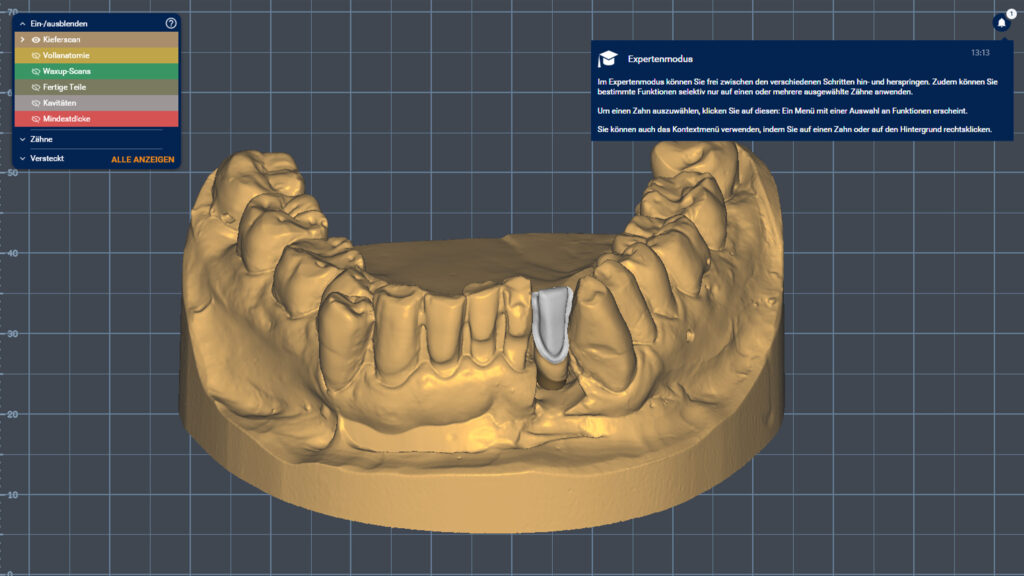
Task: Show the Waxup-Scans layer via eye icon
Action: point(36,71)
